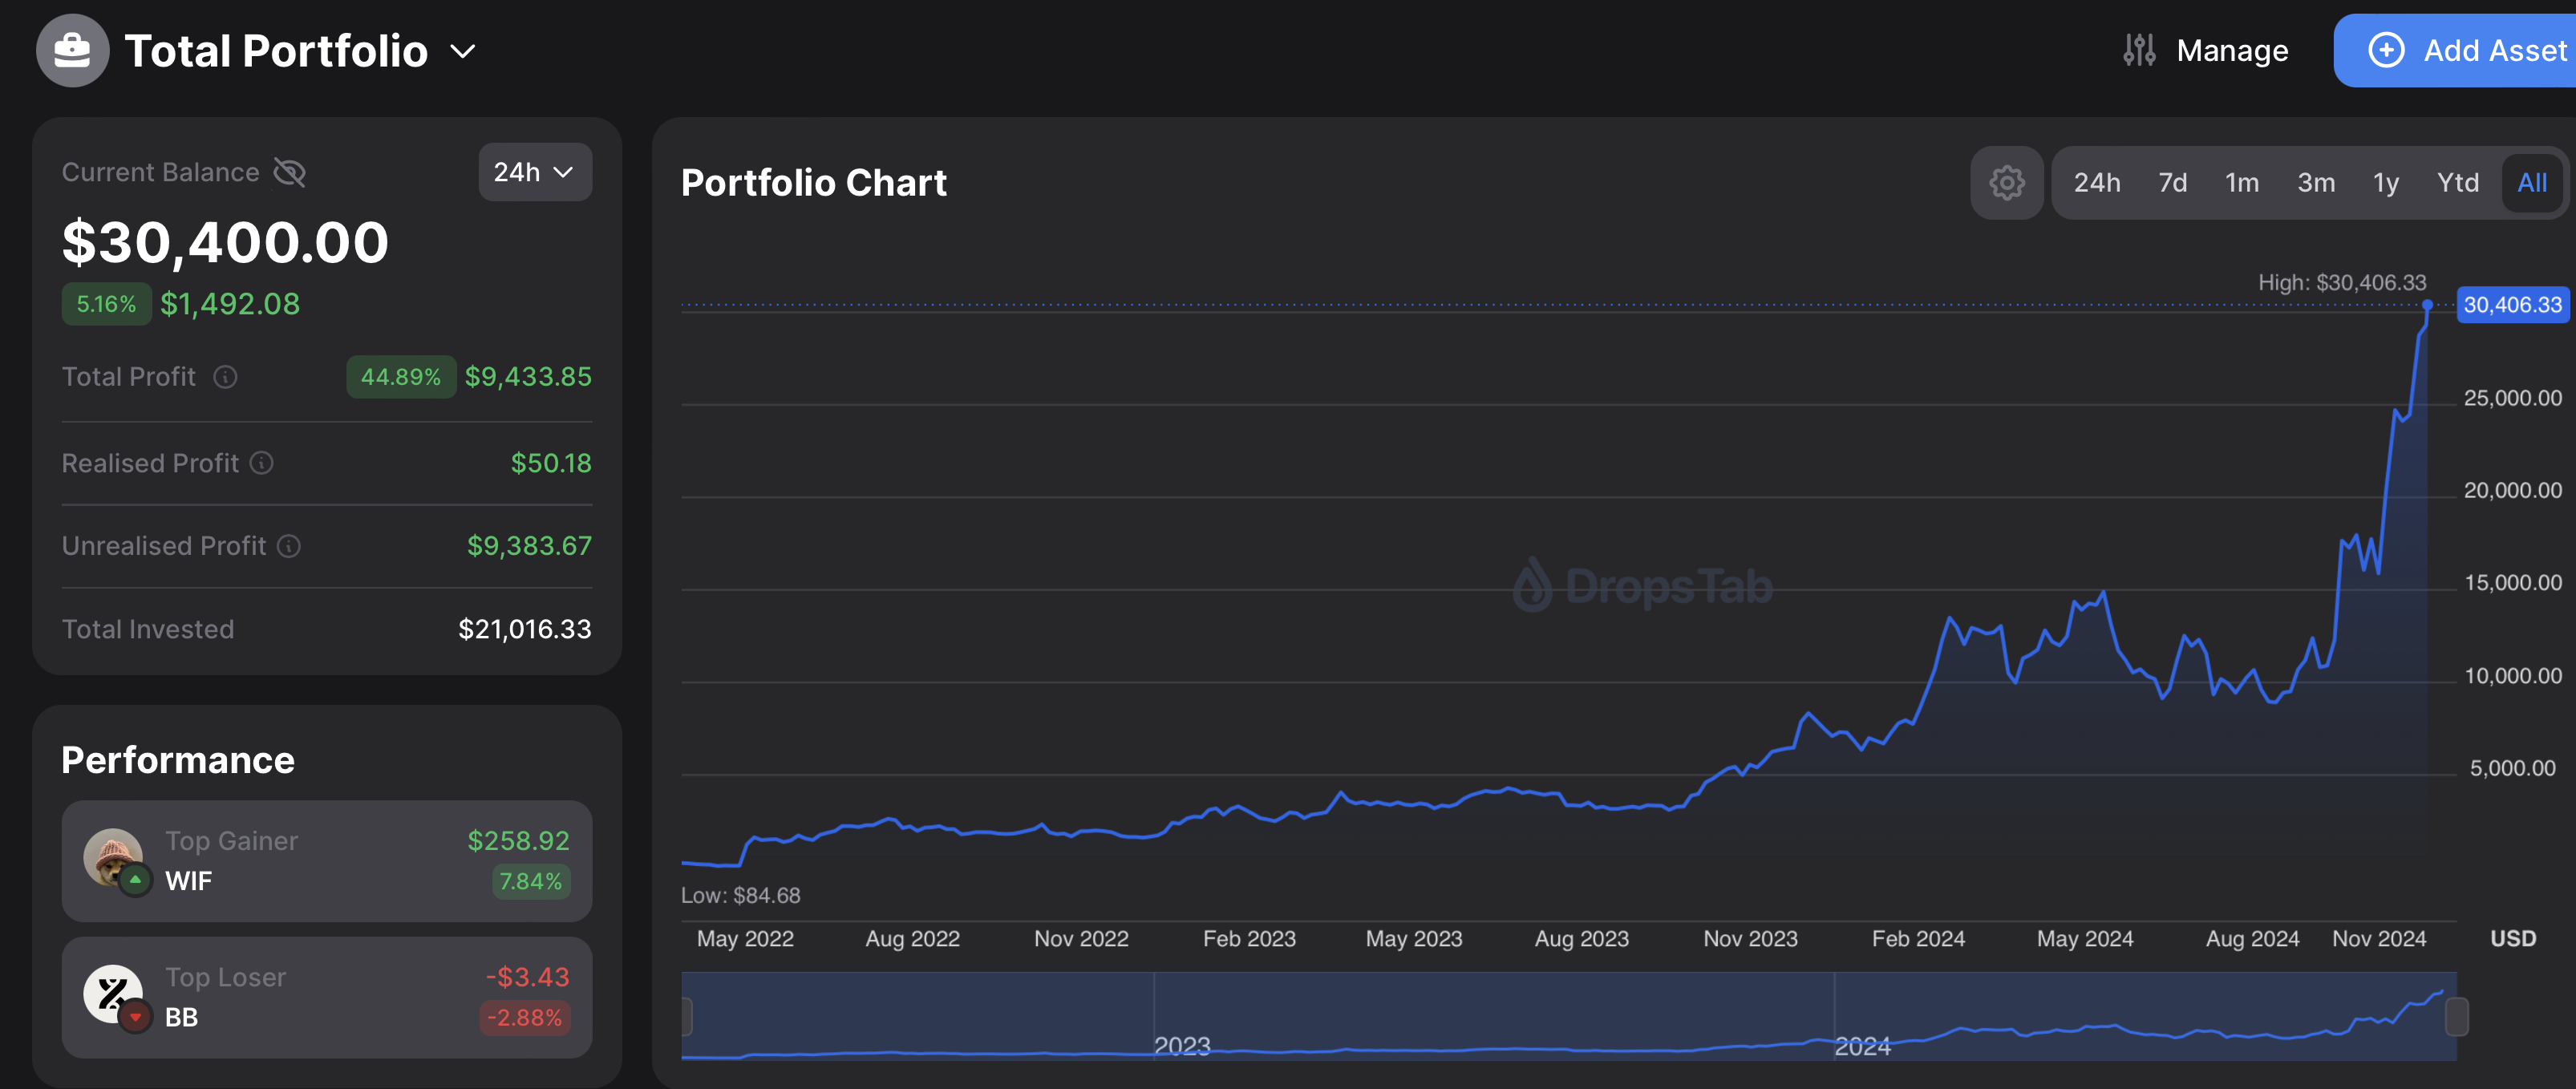Image resolution: width=2576 pixels, height=1089 pixels.
Task: Select the All chart range
Action: 2531,183
